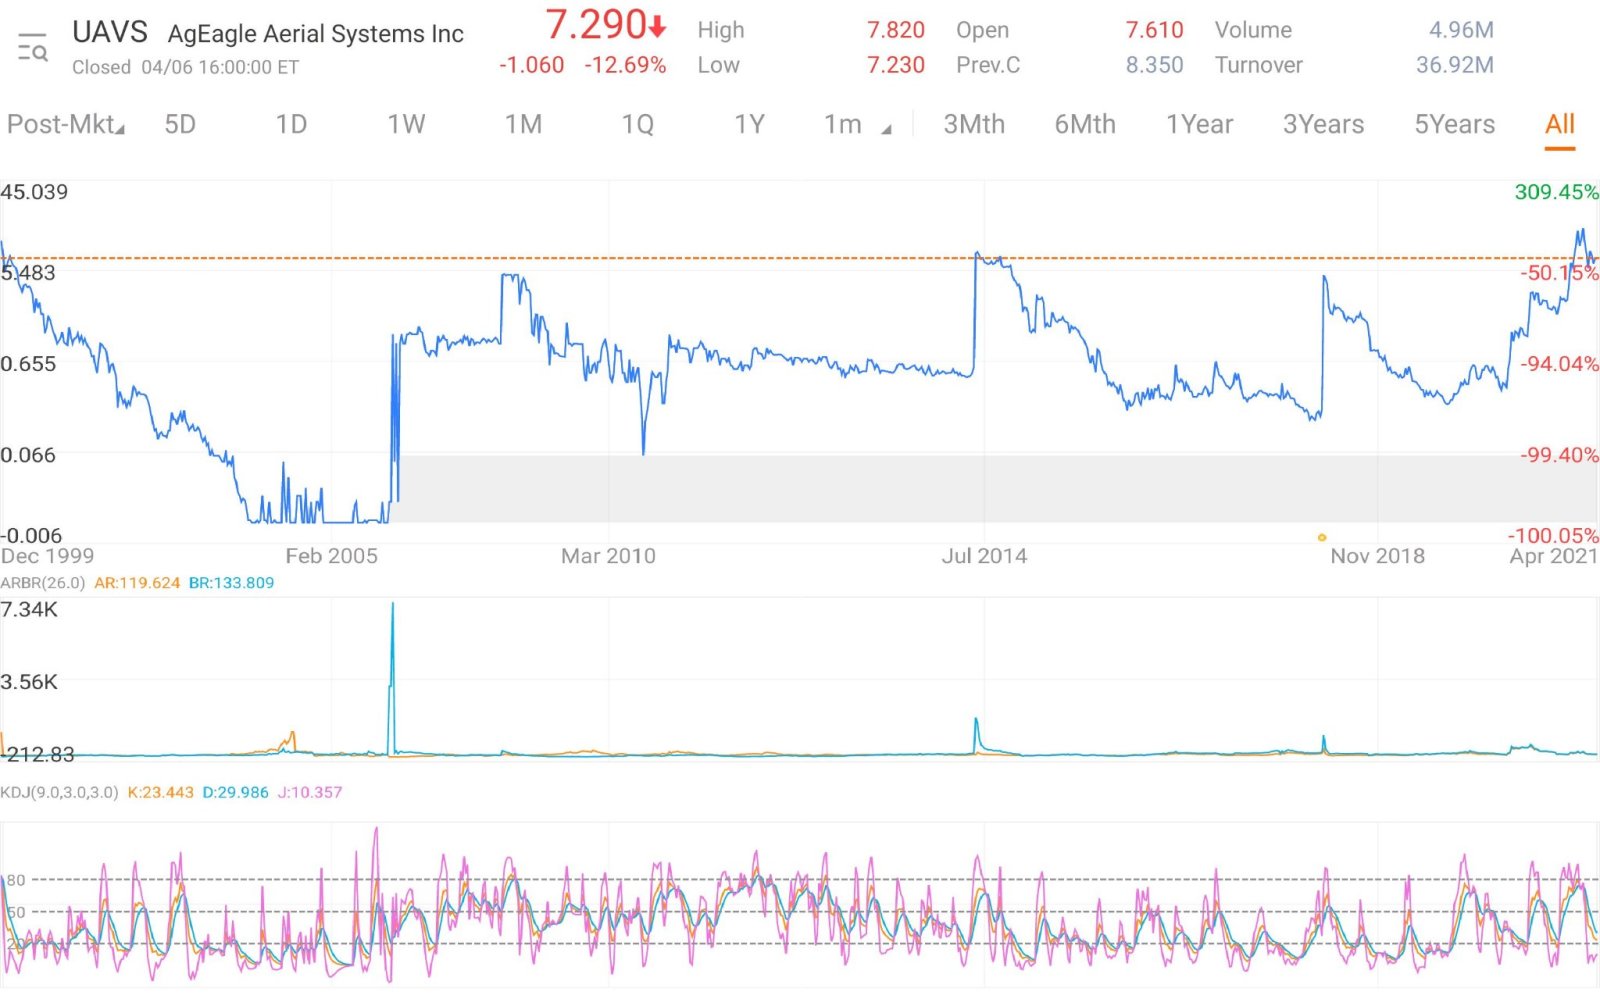The image size is (1600, 999).
Task: Click the UAVS ticker symbol
Action: pos(110,33)
